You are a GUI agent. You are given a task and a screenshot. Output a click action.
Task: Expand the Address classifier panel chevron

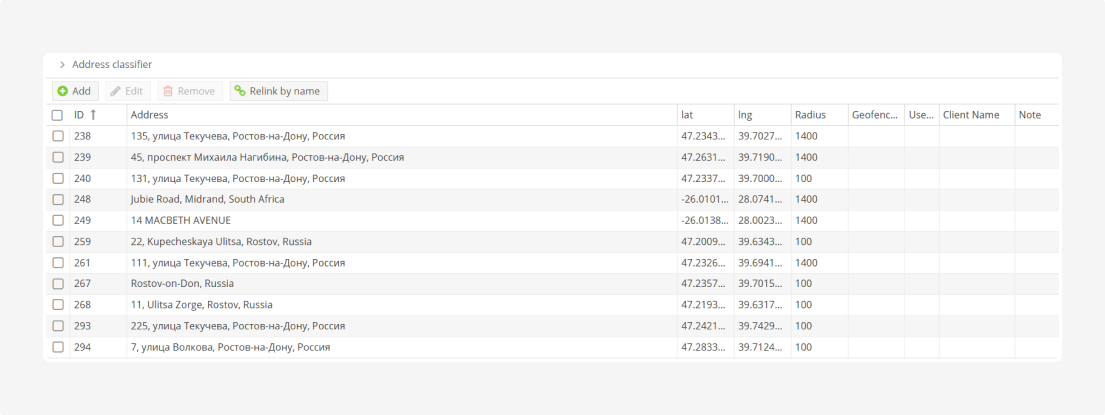62,65
